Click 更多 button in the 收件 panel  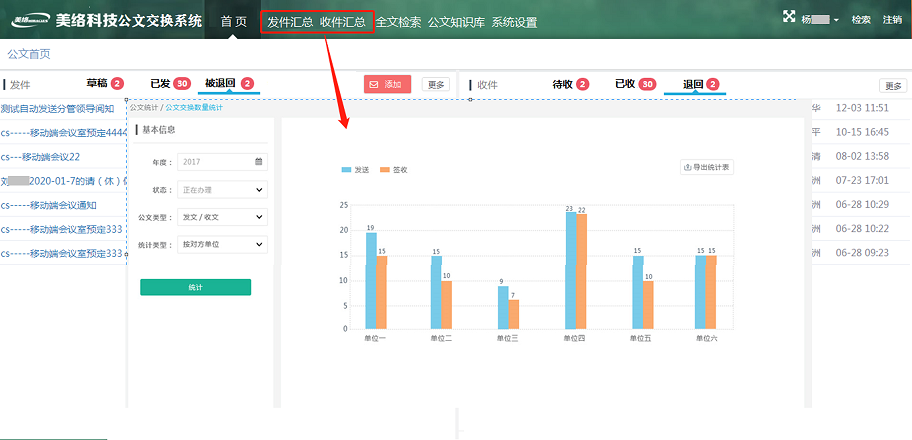[892, 86]
